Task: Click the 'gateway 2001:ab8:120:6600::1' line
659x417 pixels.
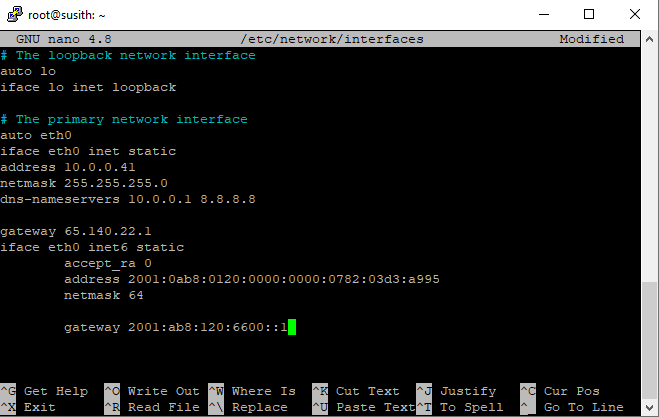Action: (x=176, y=327)
